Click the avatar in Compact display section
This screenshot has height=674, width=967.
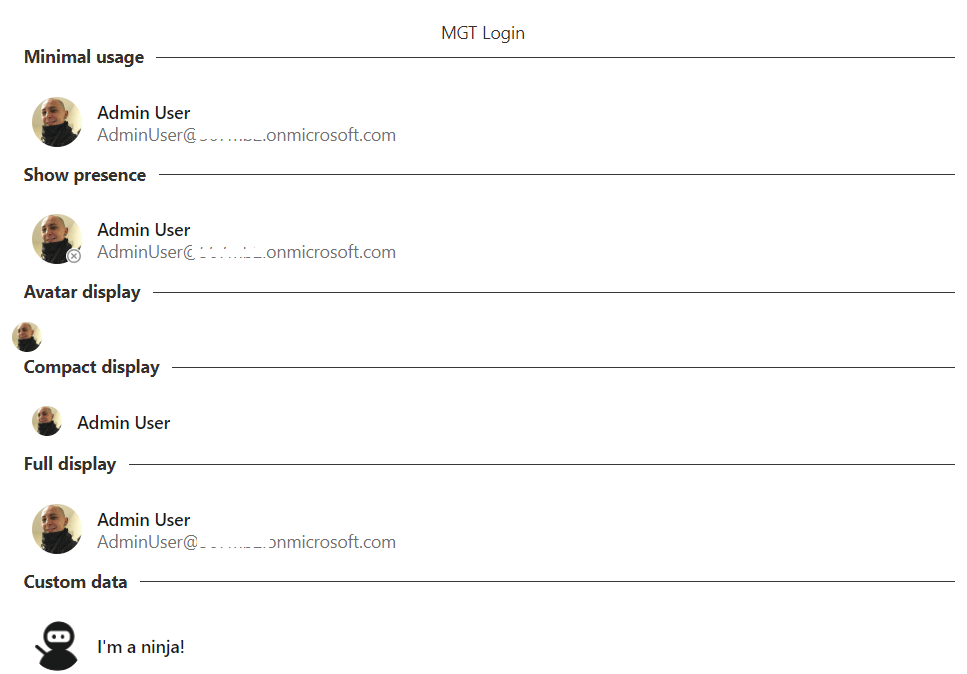[x=47, y=422]
